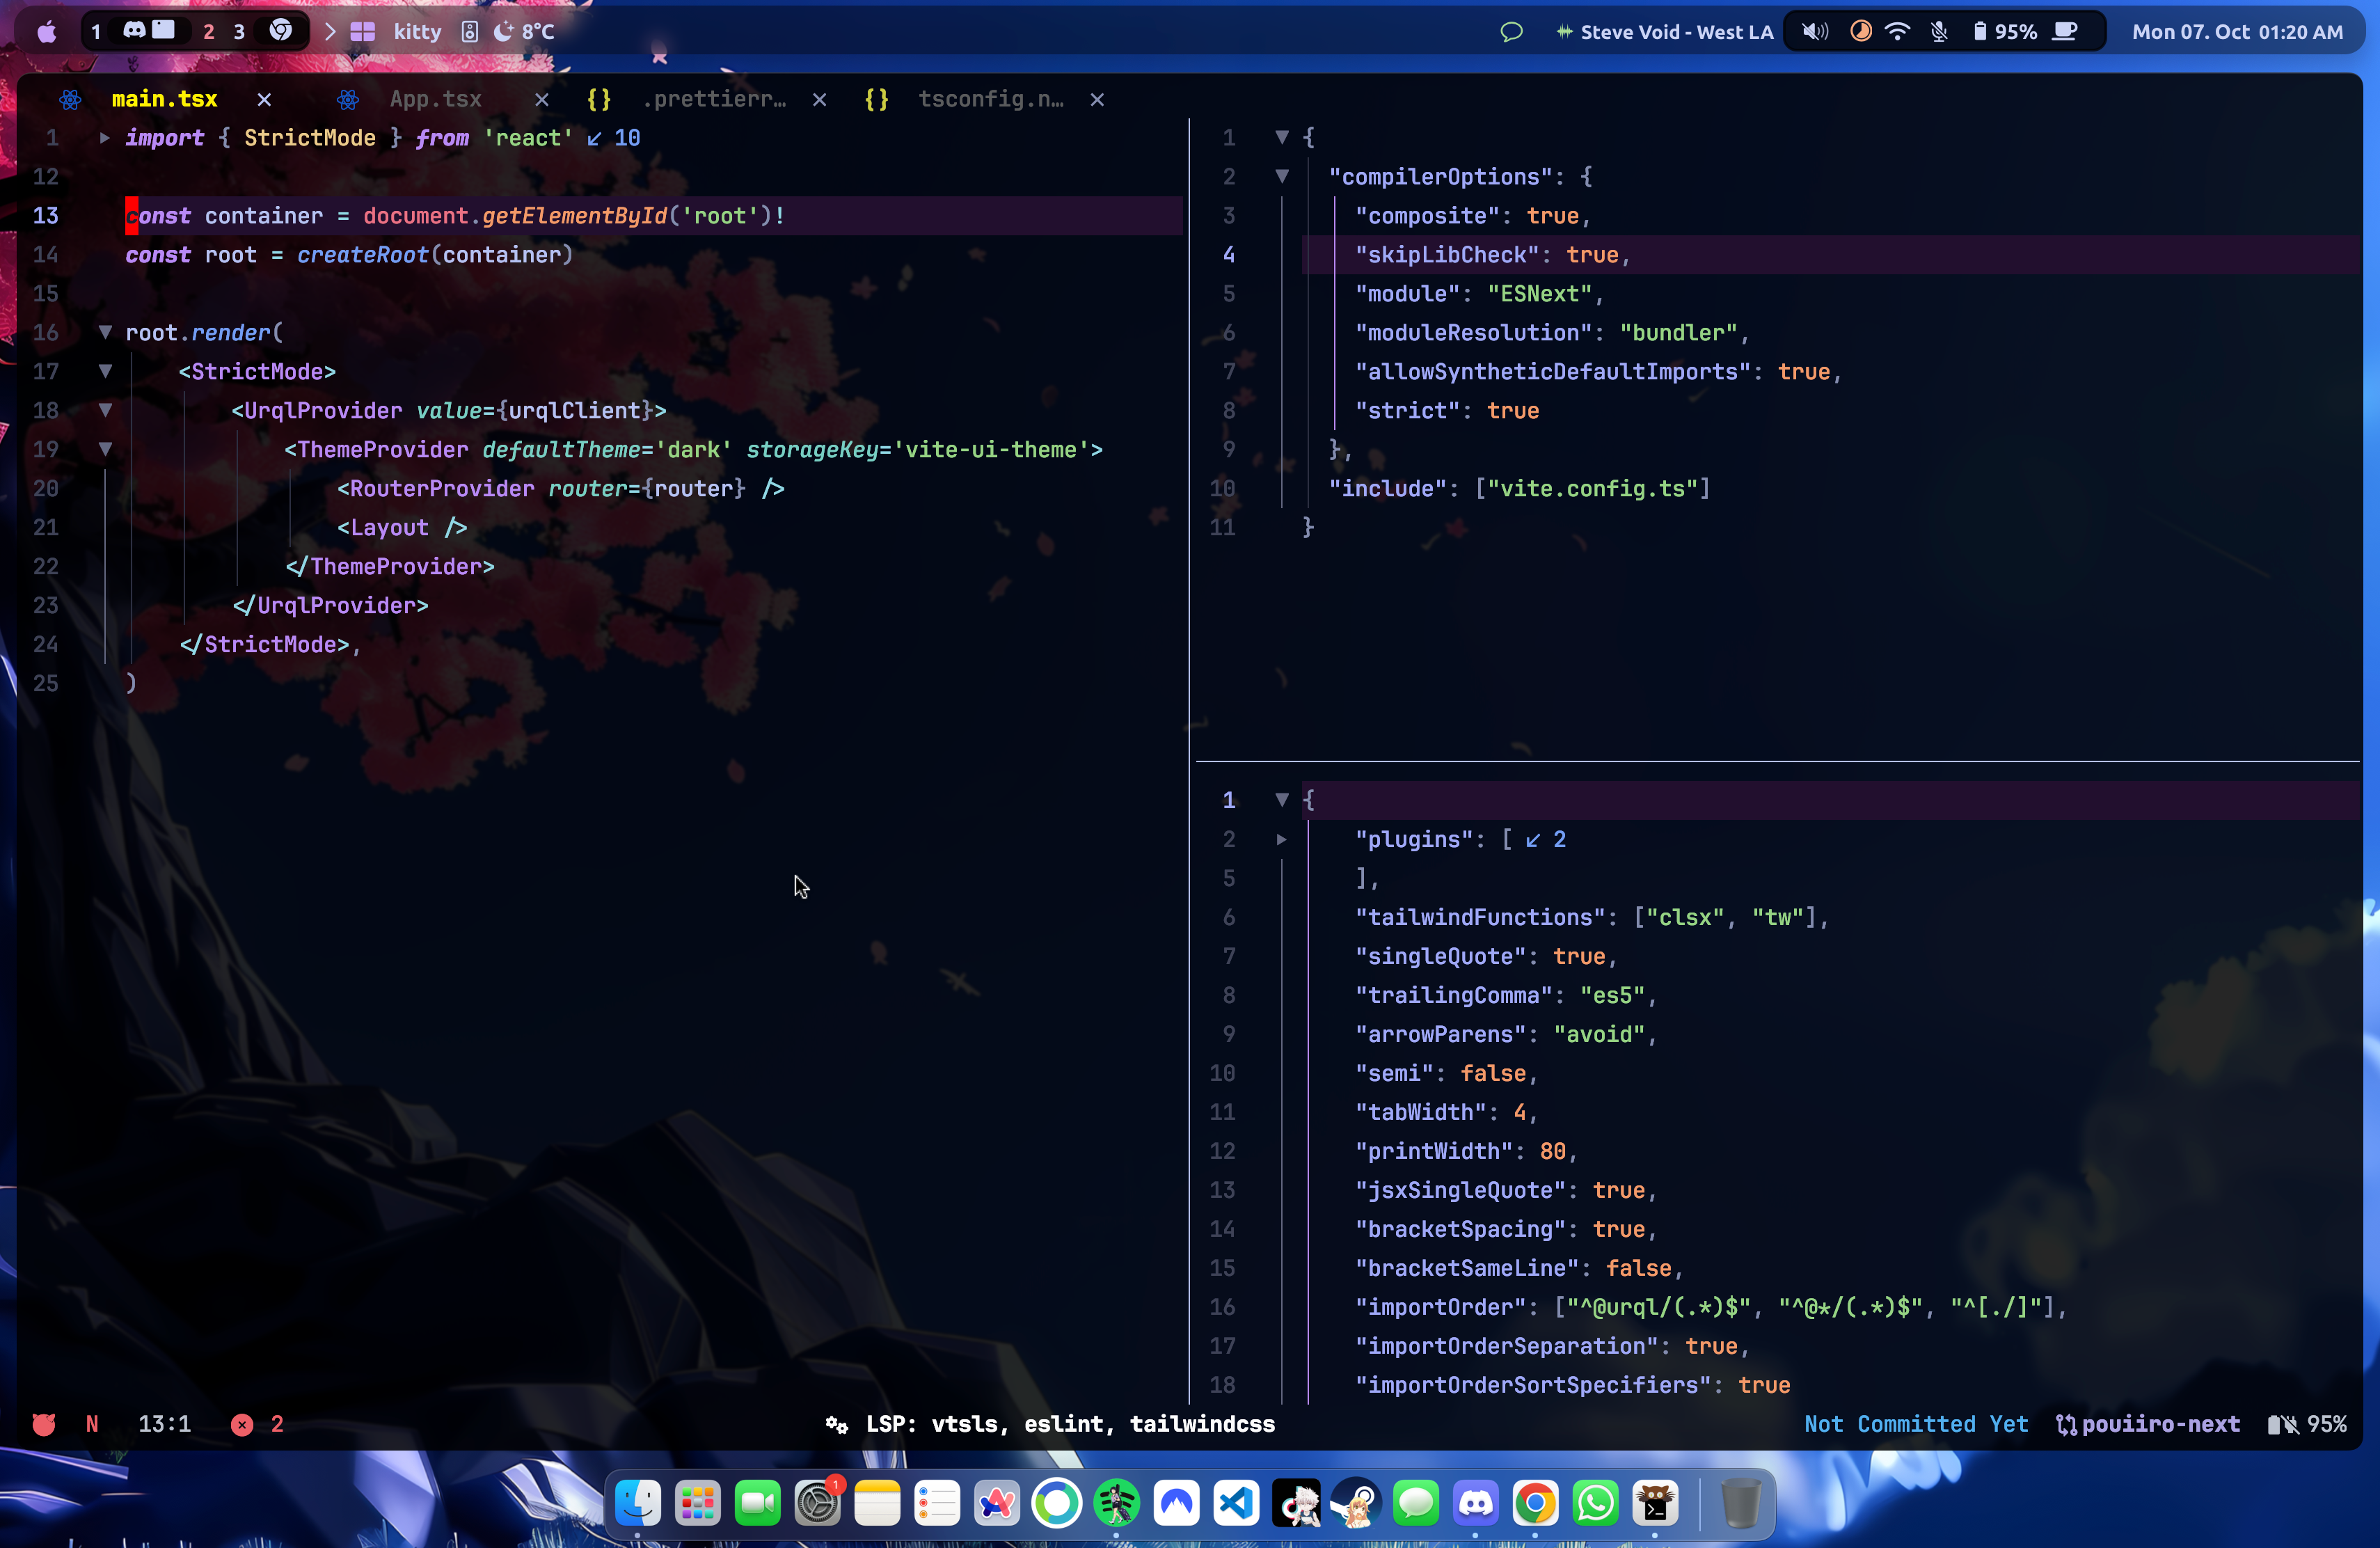Click the React icon on the main.tsx tab
This screenshot has width=2380, height=1548.
(x=70, y=99)
